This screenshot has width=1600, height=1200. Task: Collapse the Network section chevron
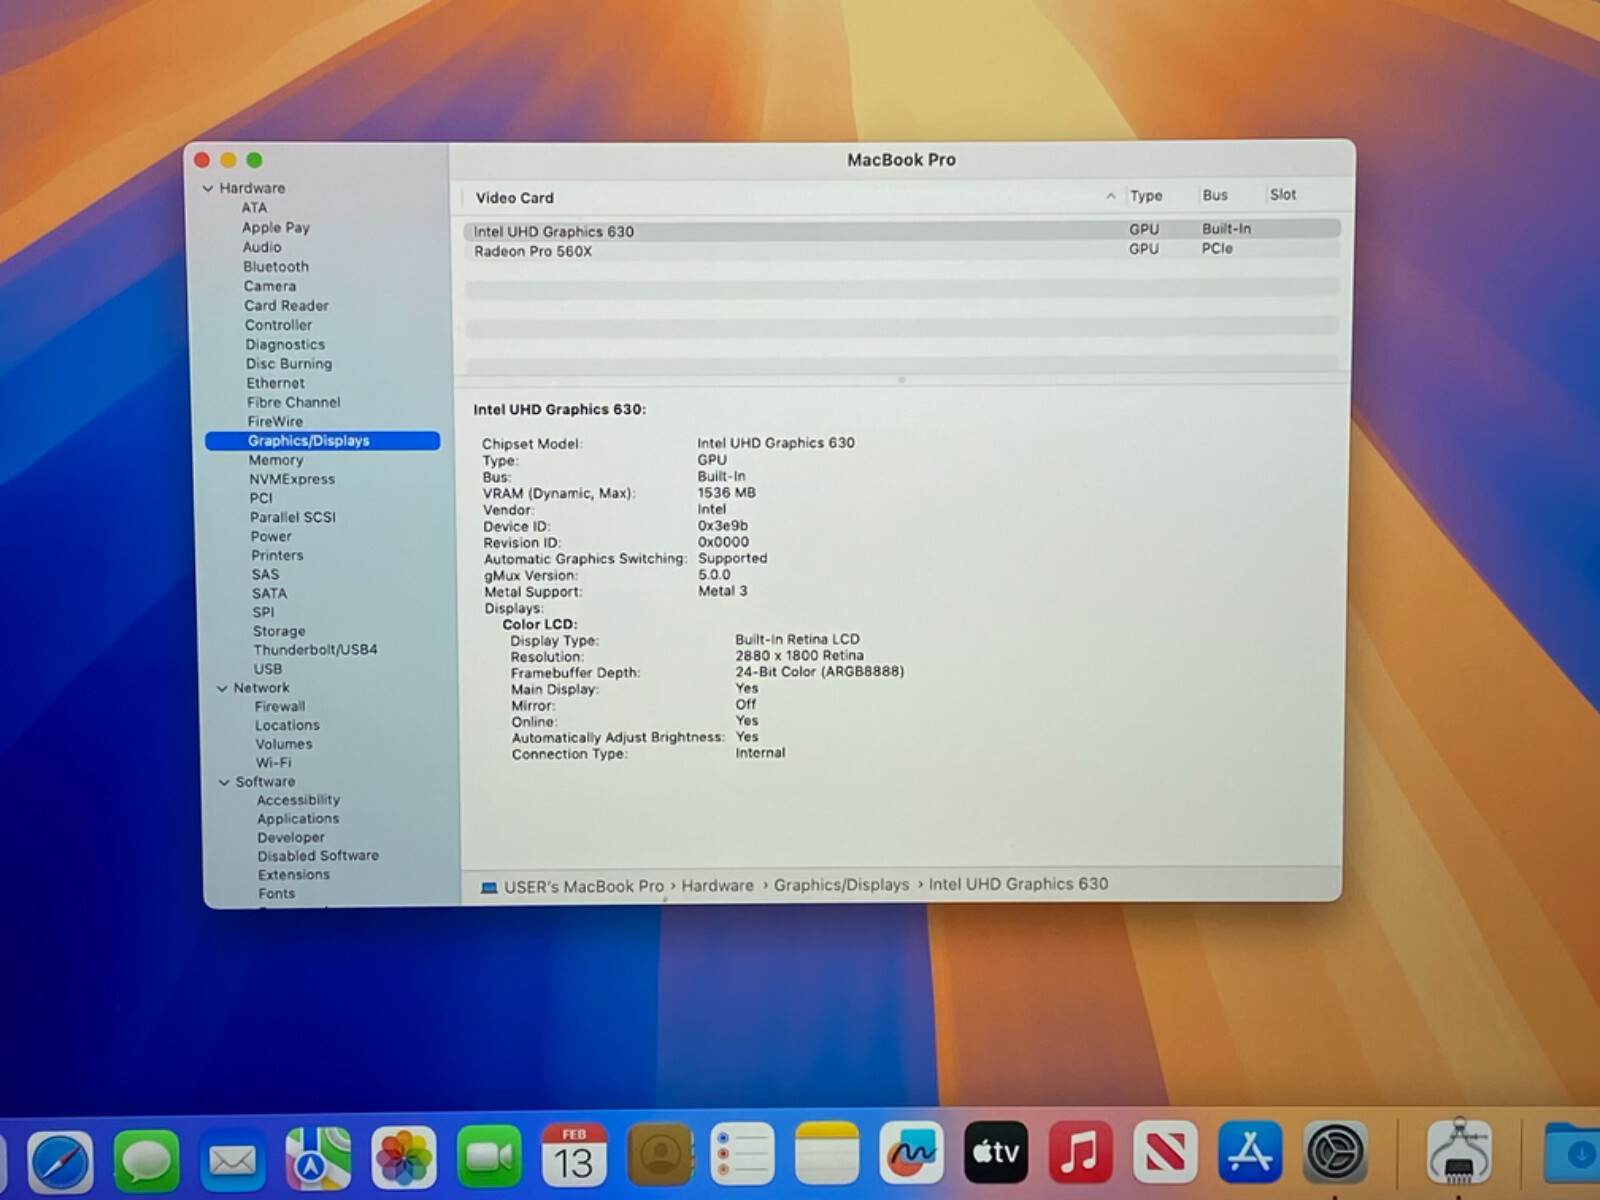pos(222,688)
